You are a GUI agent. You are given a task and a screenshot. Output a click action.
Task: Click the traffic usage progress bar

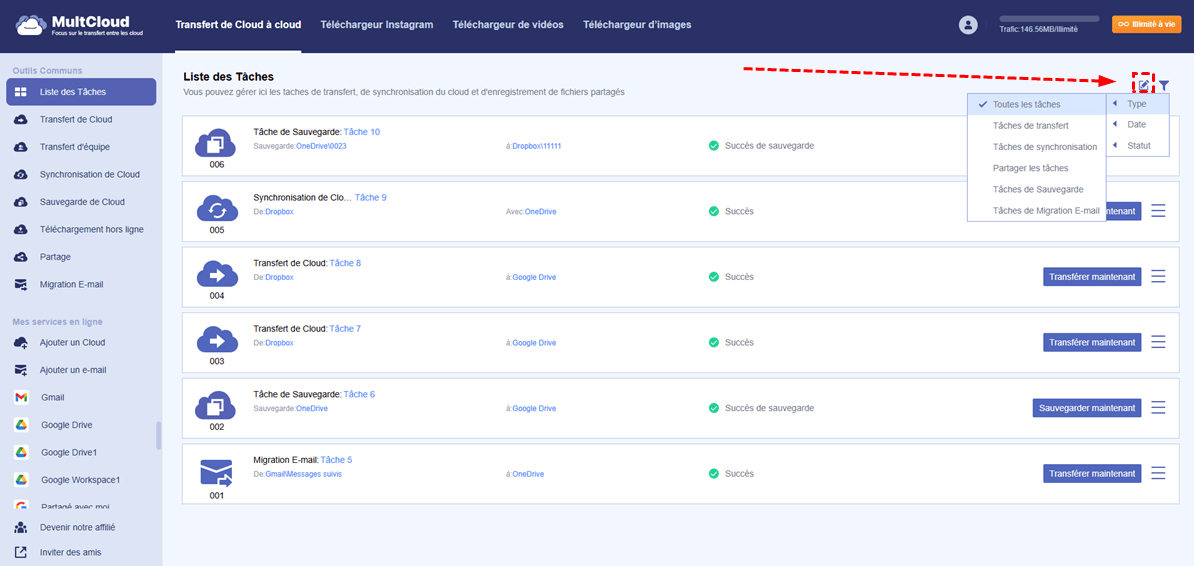(x=1049, y=19)
